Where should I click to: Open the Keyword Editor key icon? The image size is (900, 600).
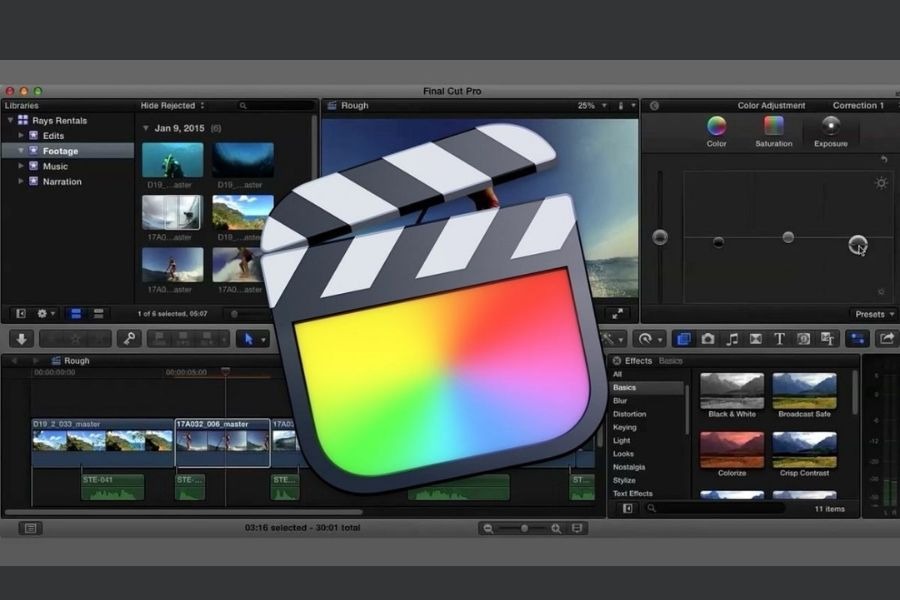128,339
